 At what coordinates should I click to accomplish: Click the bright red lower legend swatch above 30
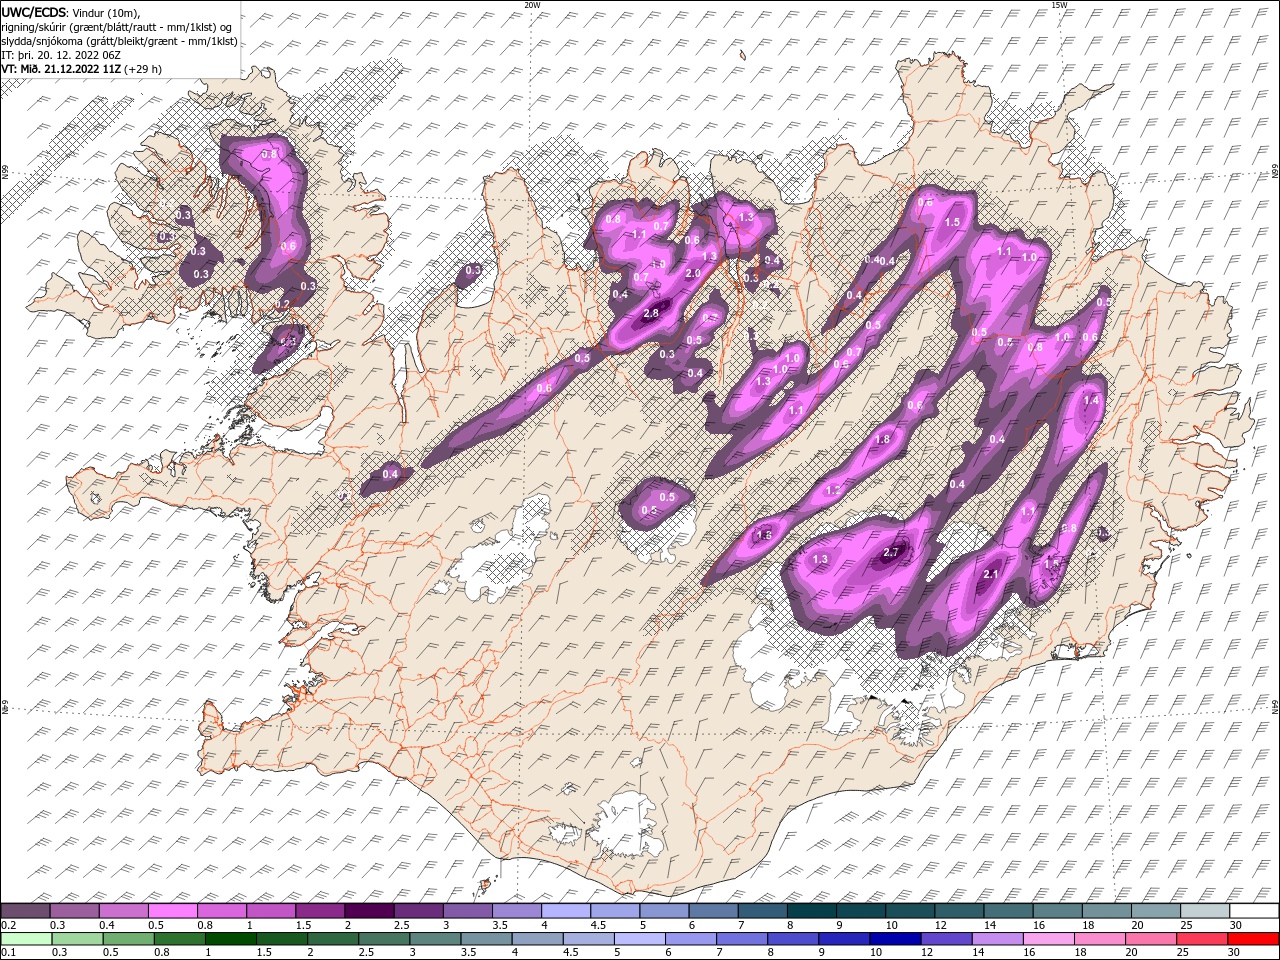pos(1253,939)
